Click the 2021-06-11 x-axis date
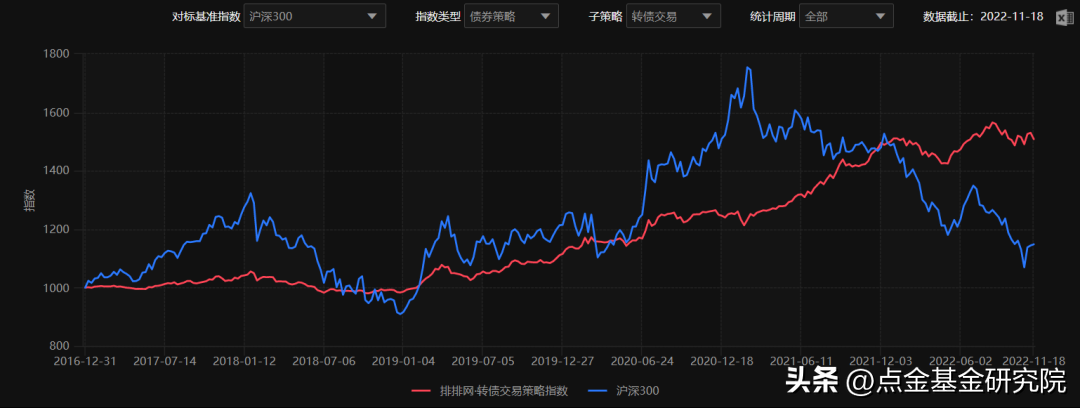Viewport: 1080px width, 408px height. coord(800,360)
